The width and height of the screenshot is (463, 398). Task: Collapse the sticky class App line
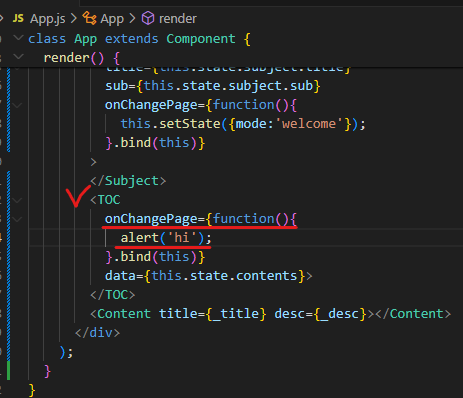(x=18, y=37)
